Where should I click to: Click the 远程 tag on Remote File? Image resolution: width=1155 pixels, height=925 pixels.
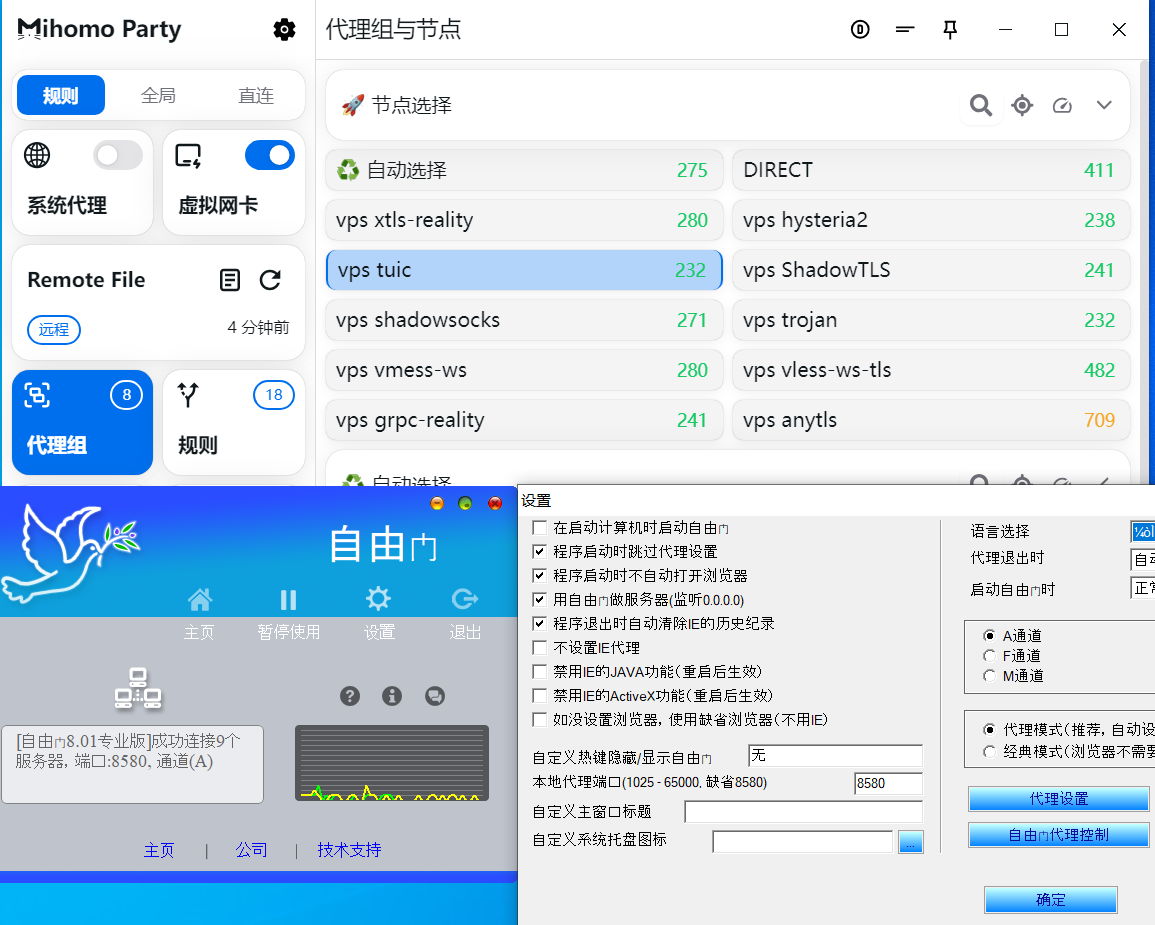tap(54, 329)
